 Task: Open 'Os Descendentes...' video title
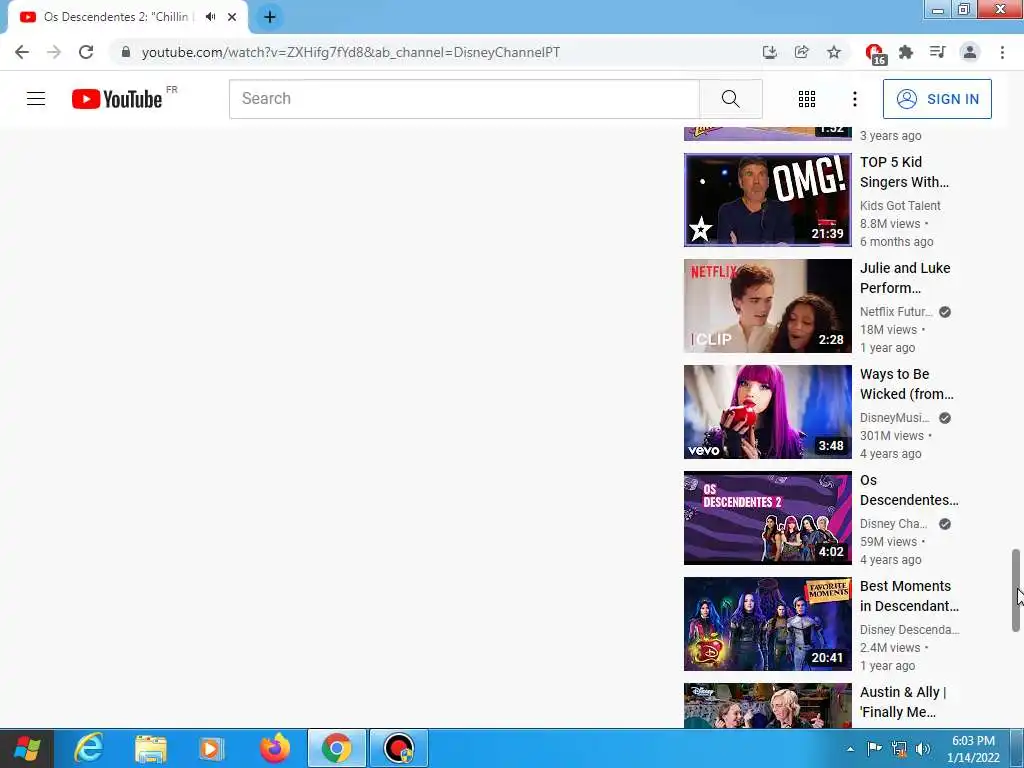(x=909, y=490)
